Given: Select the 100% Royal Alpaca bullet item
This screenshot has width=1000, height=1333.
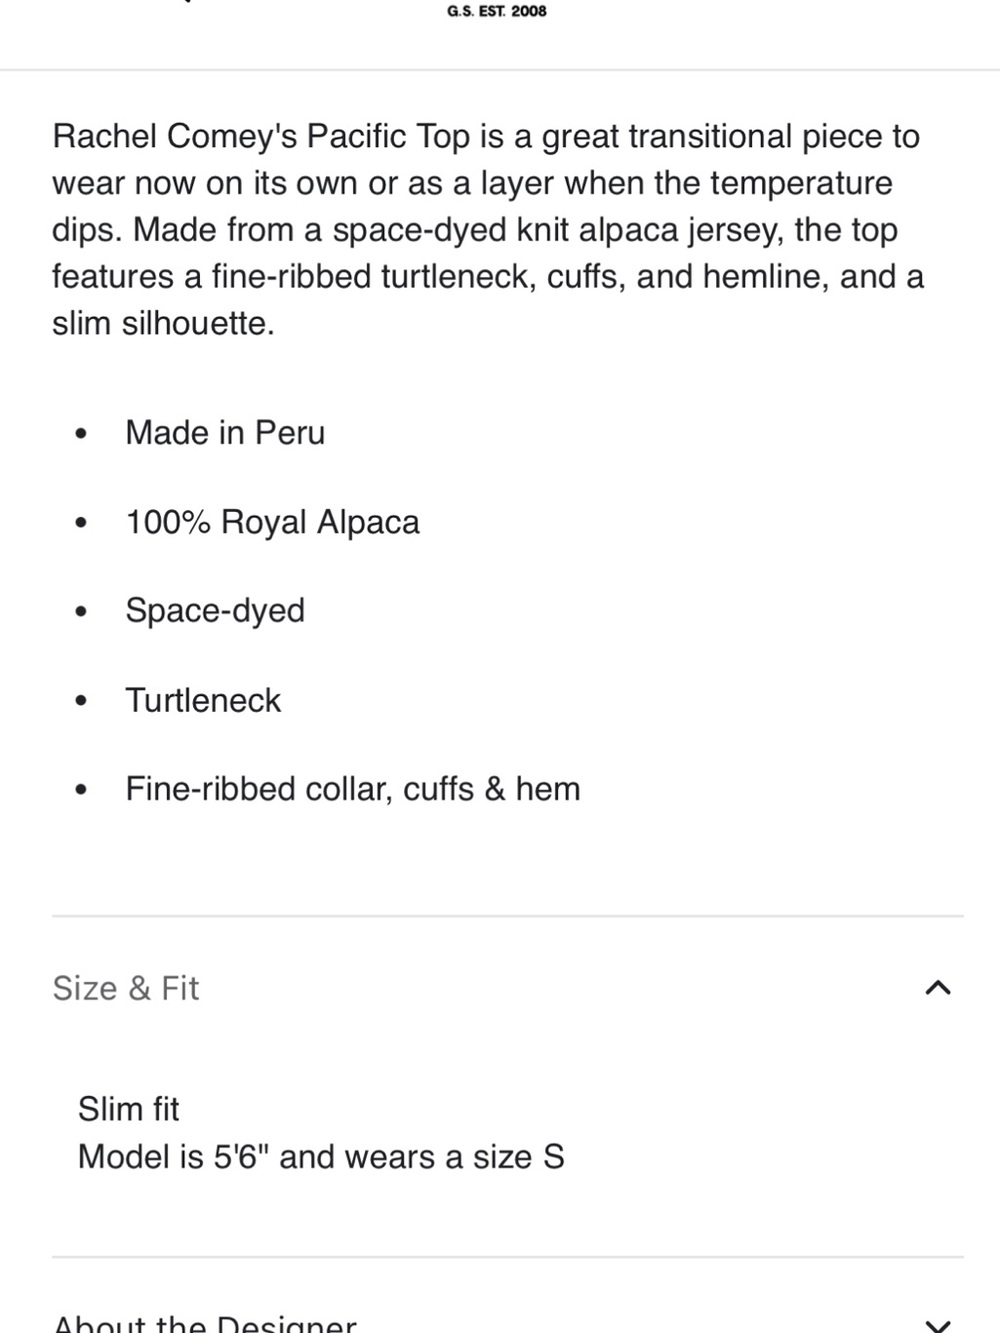Looking at the screenshot, I should 272,522.
